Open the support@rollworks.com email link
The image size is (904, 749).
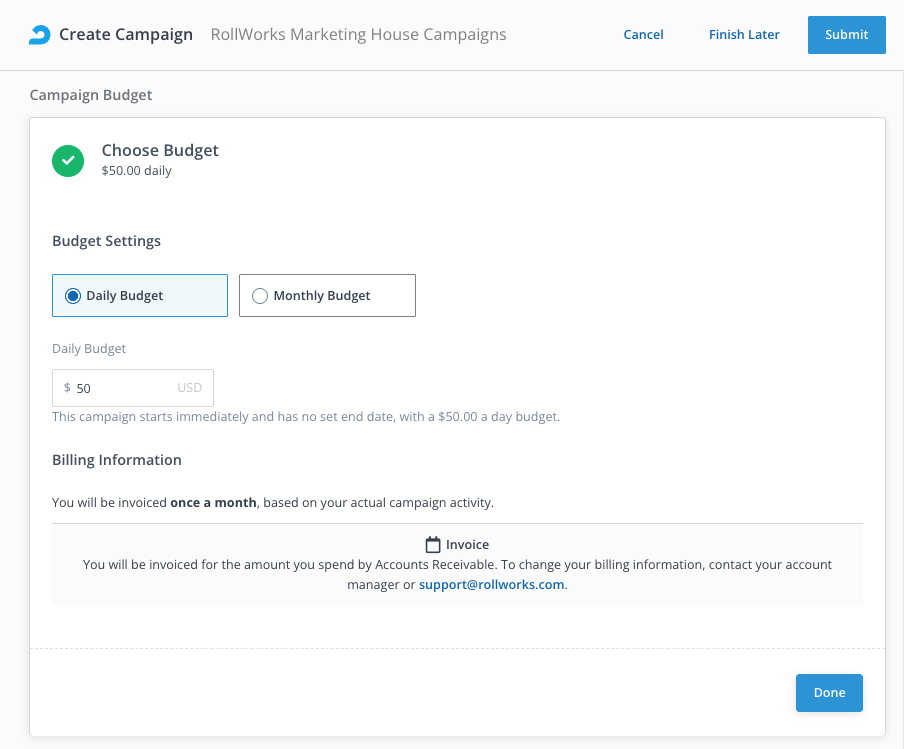(x=492, y=585)
